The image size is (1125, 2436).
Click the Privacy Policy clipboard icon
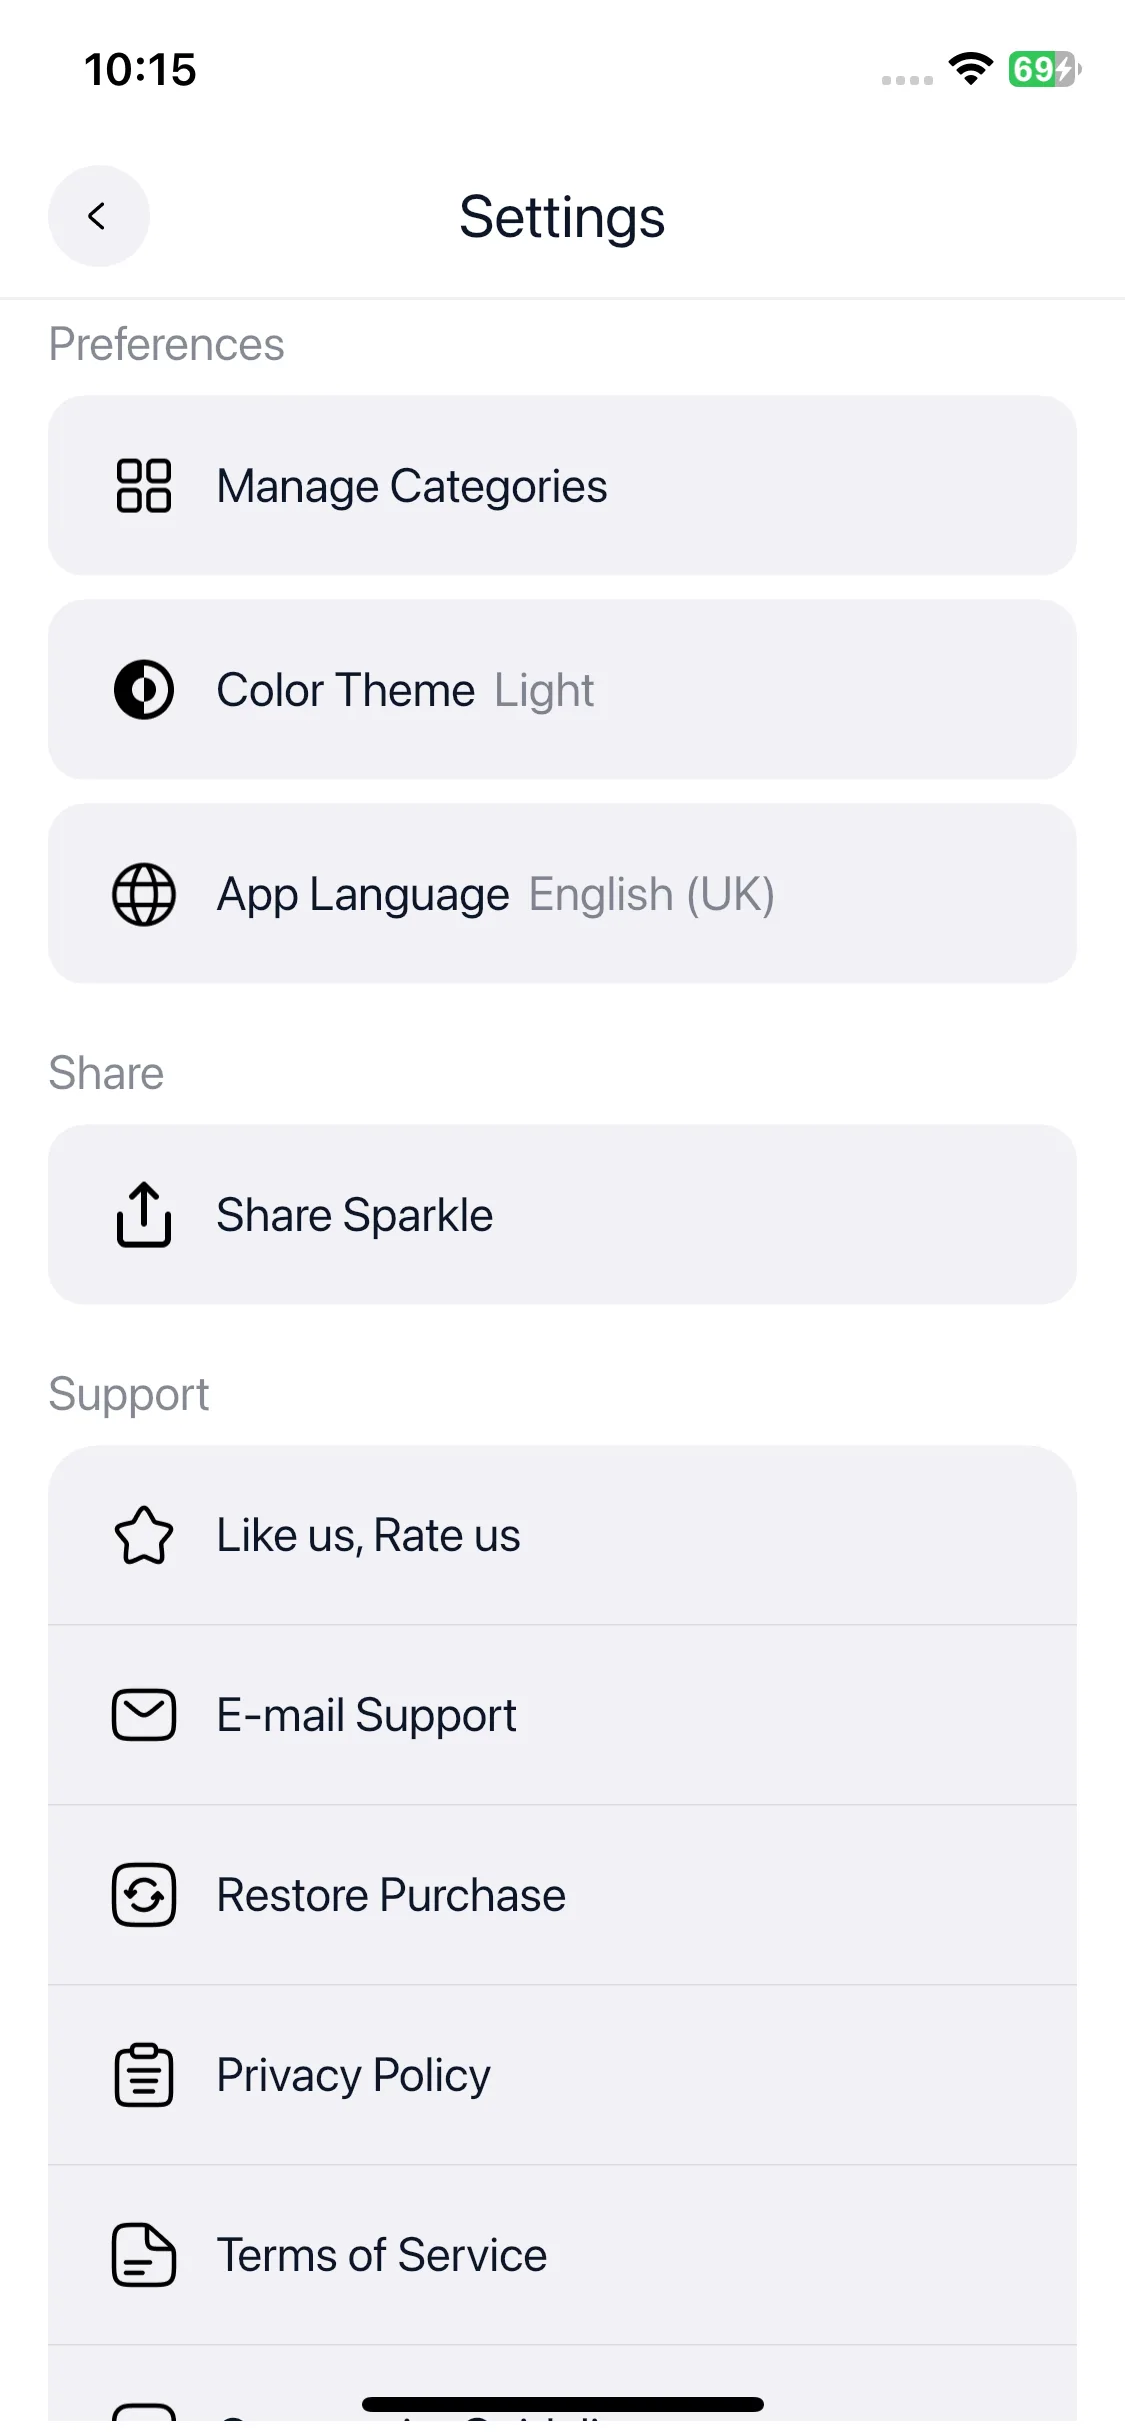click(144, 2075)
